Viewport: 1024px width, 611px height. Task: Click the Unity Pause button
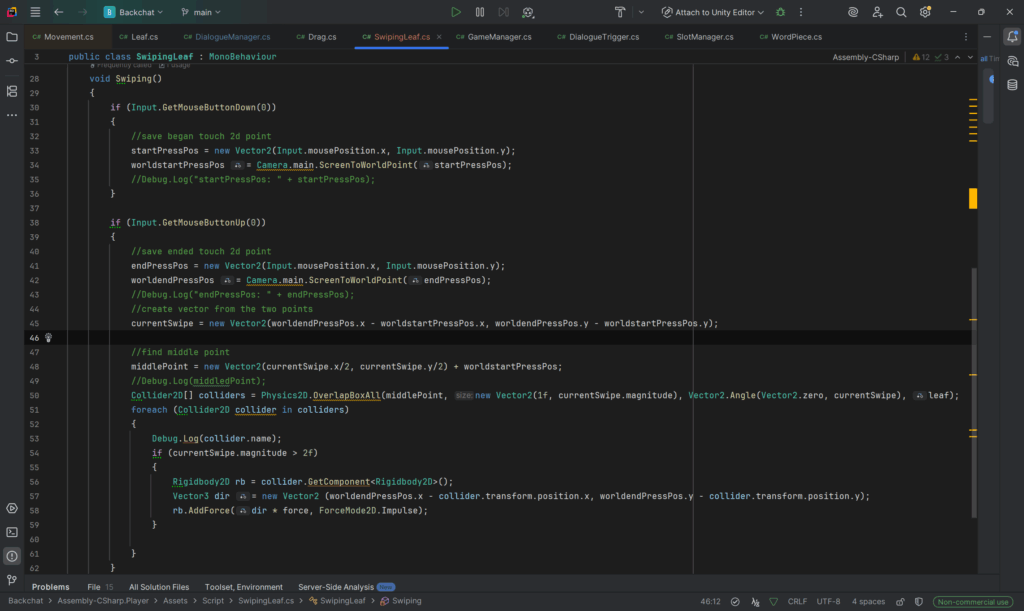point(480,12)
